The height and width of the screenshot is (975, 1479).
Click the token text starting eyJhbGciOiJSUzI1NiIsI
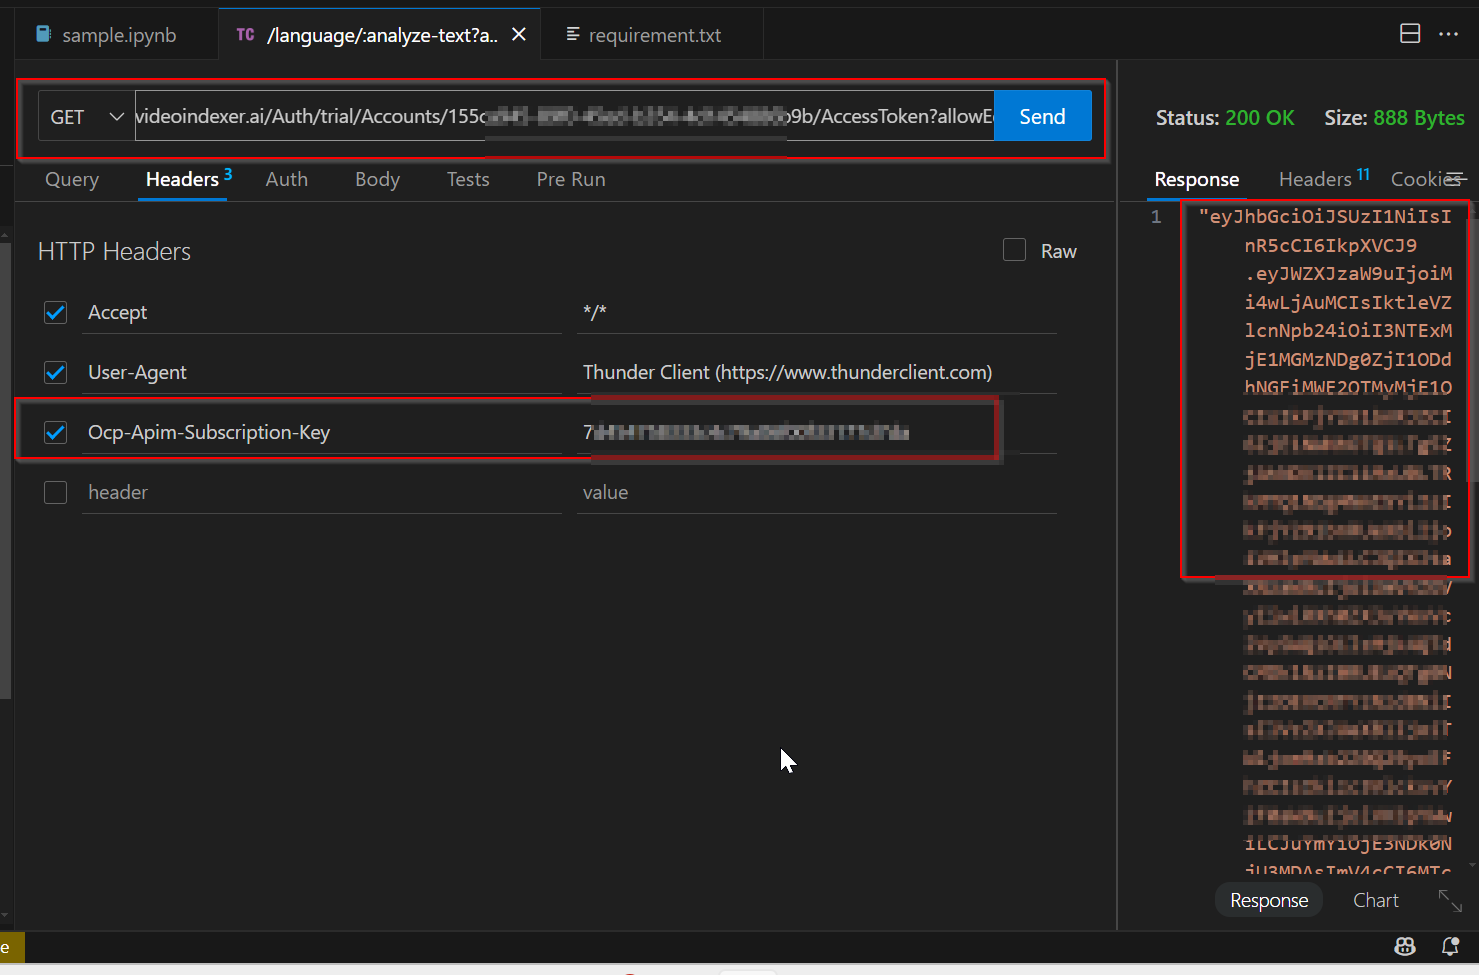tap(1325, 217)
